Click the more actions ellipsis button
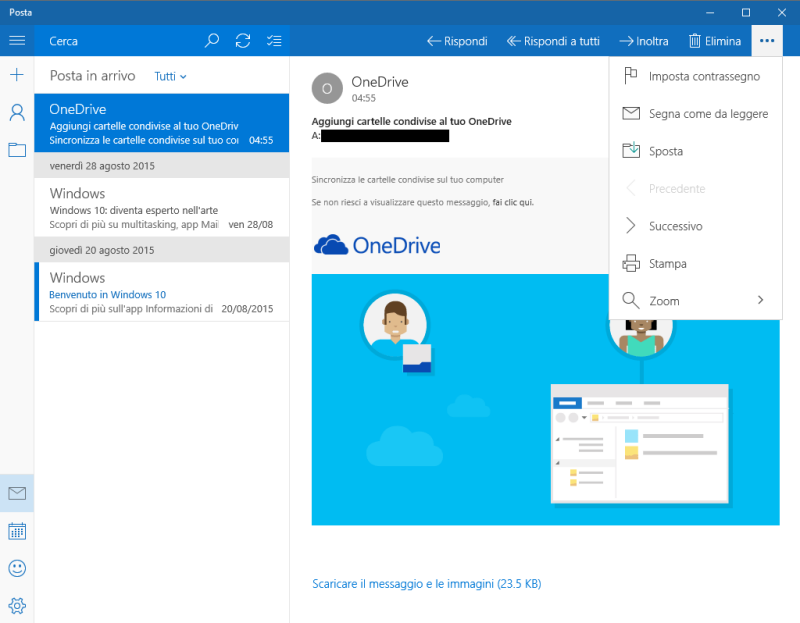The height and width of the screenshot is (623, 800). click(x=767, y=40)
